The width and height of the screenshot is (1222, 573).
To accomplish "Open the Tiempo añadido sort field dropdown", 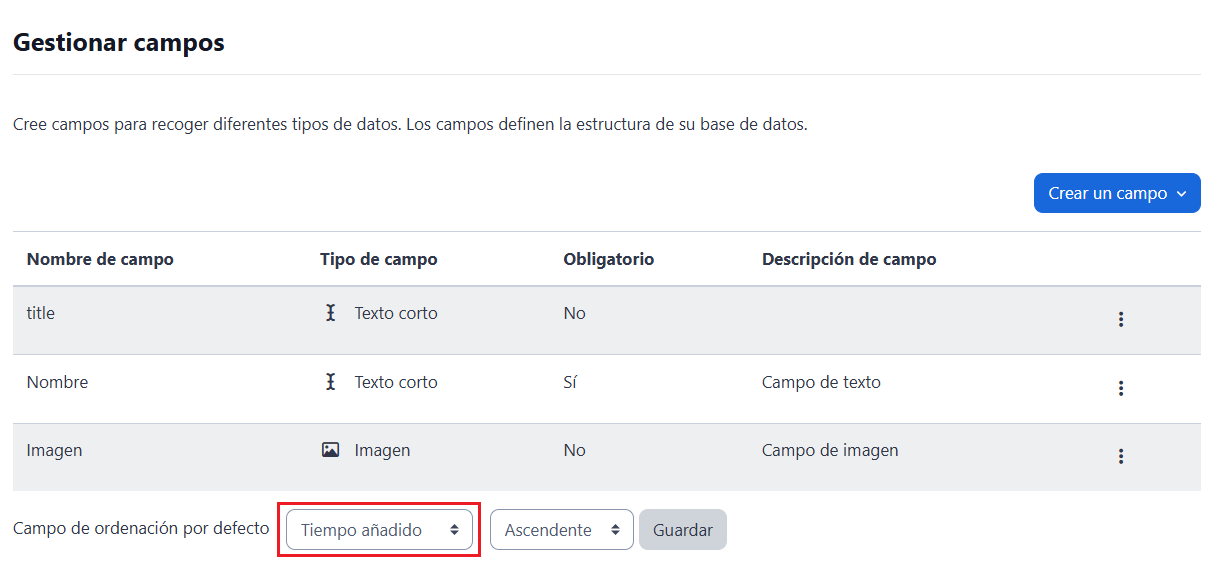I will click(379, 530).
